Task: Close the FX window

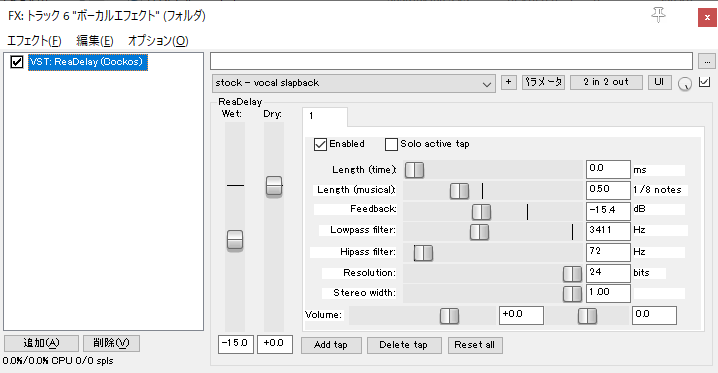Action: [707, 18]
